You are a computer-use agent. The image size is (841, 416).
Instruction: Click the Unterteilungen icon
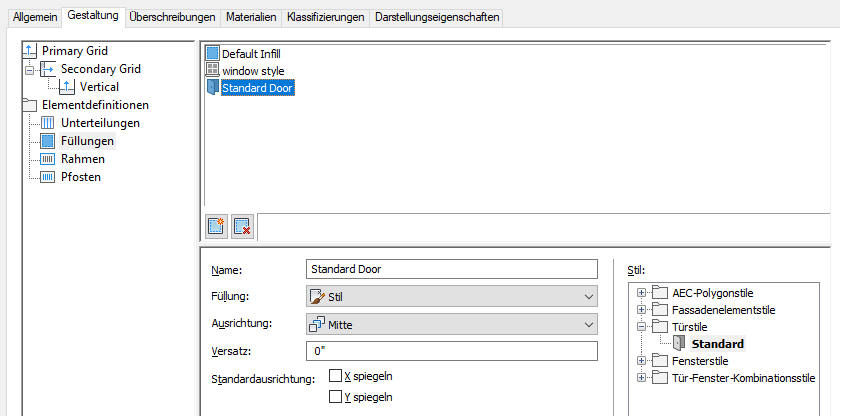point(48,123)
